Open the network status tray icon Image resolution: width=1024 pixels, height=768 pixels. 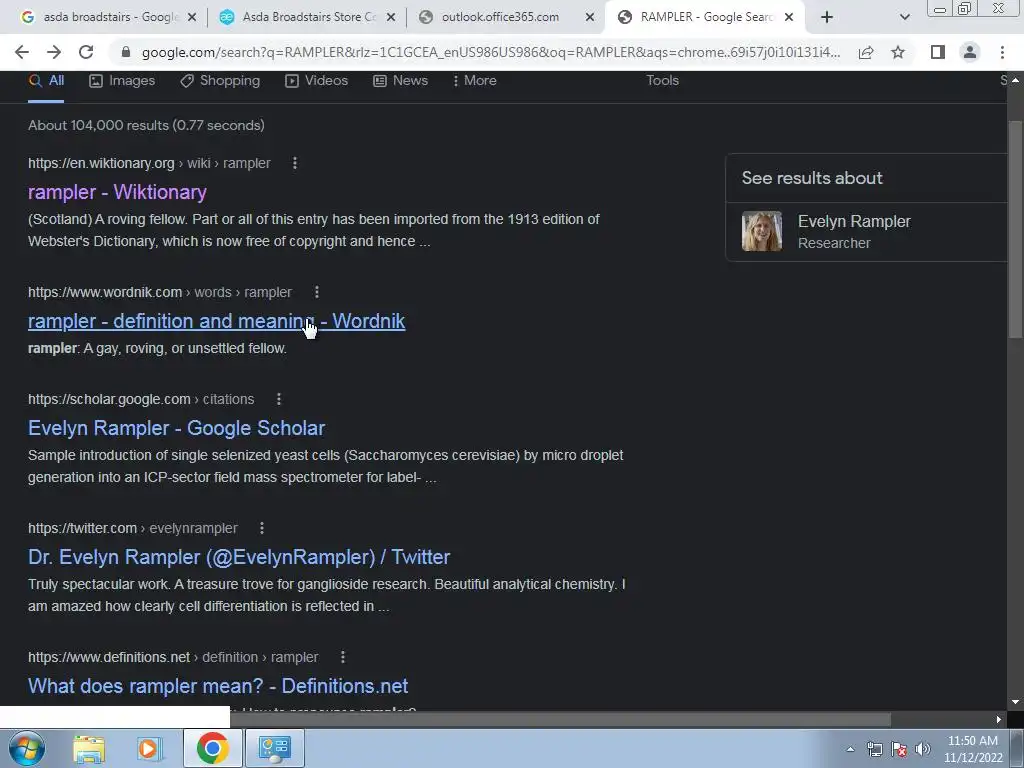874,749
